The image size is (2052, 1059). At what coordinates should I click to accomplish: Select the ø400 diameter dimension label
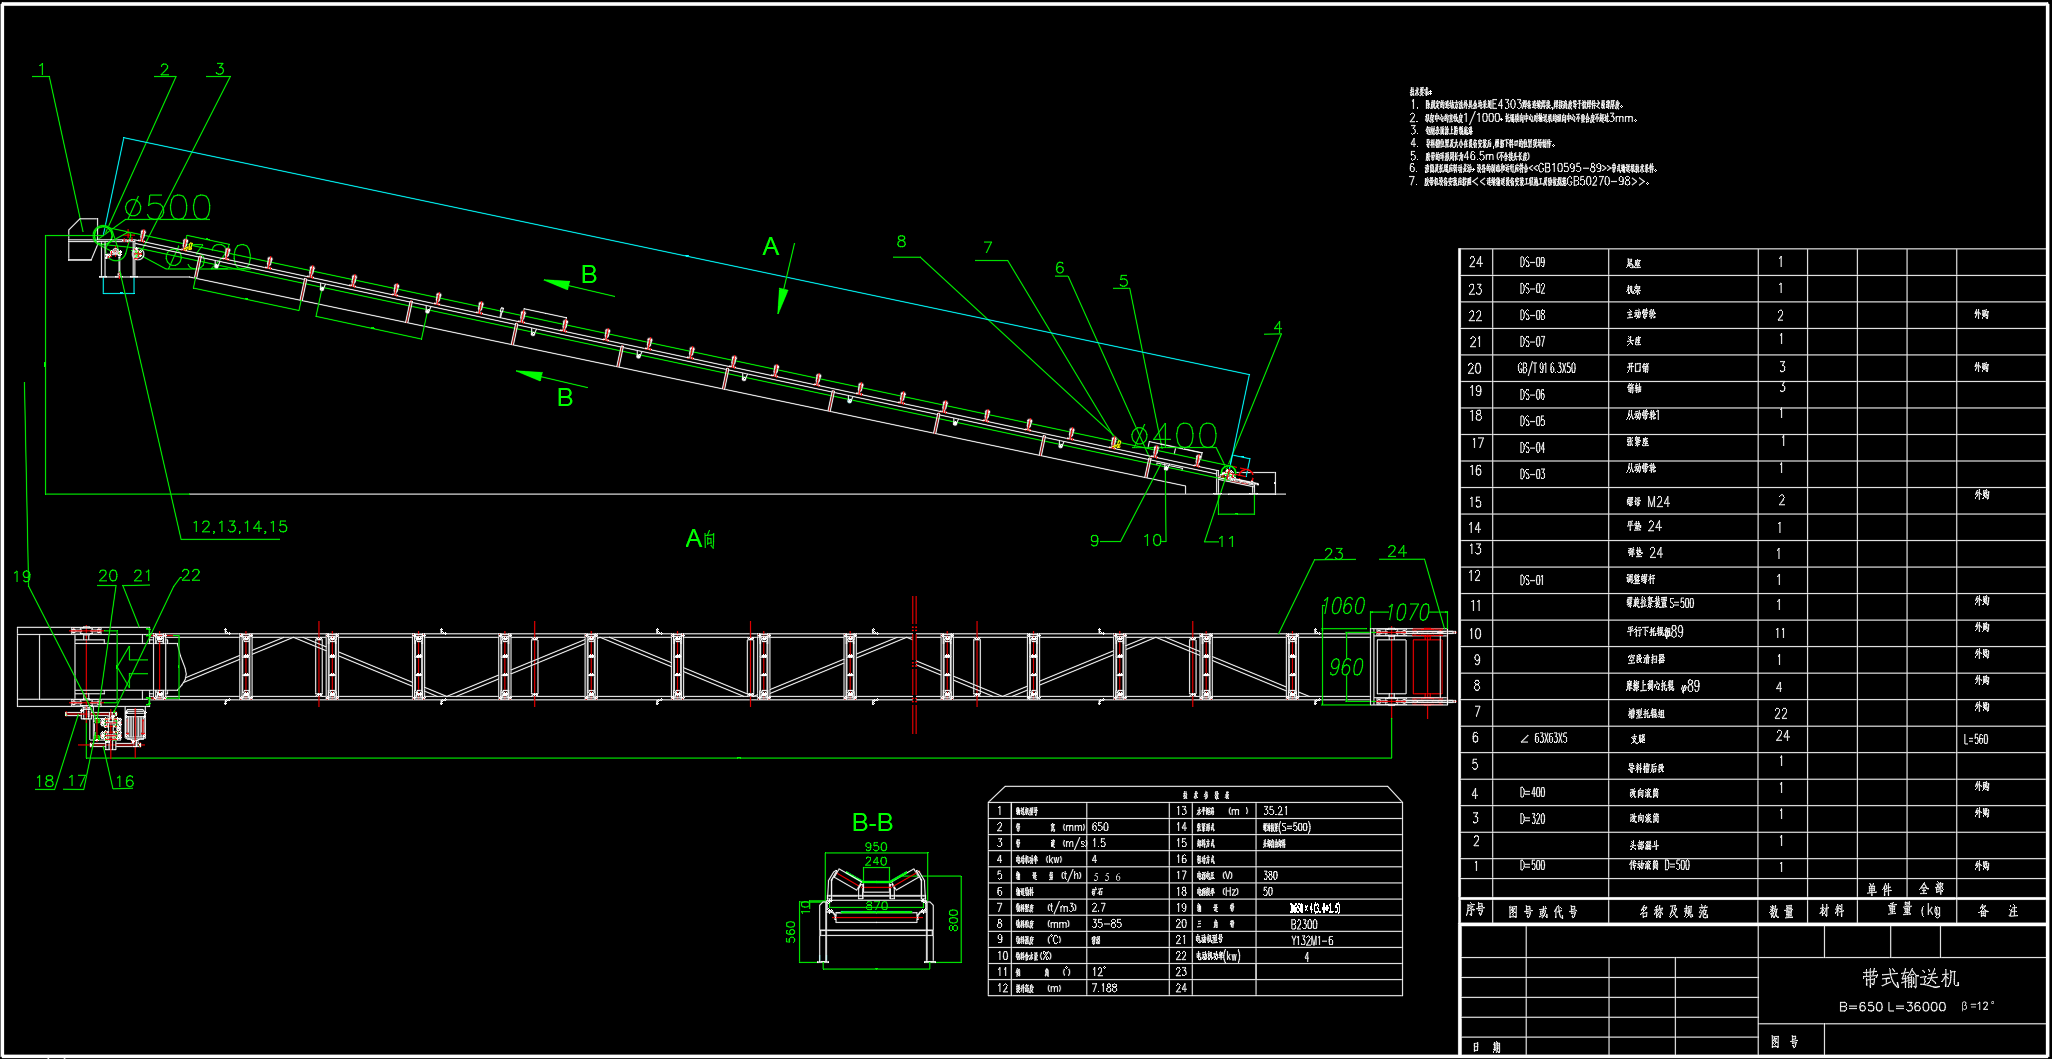(x=1174, y=435)
